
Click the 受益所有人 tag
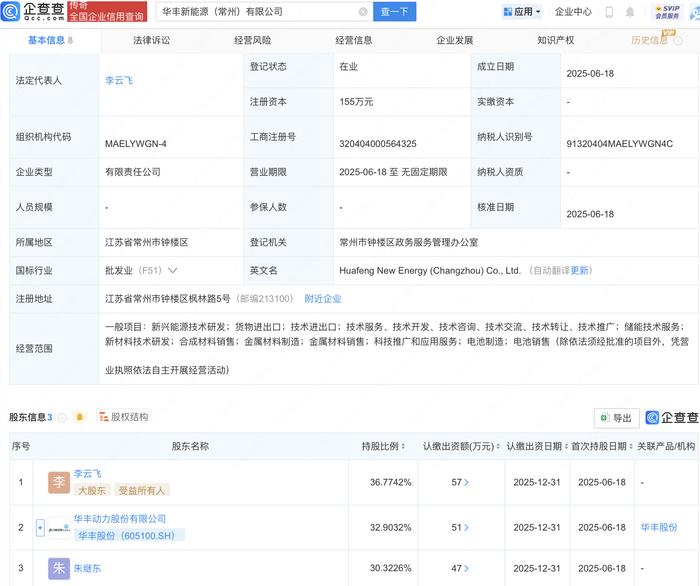142,490
